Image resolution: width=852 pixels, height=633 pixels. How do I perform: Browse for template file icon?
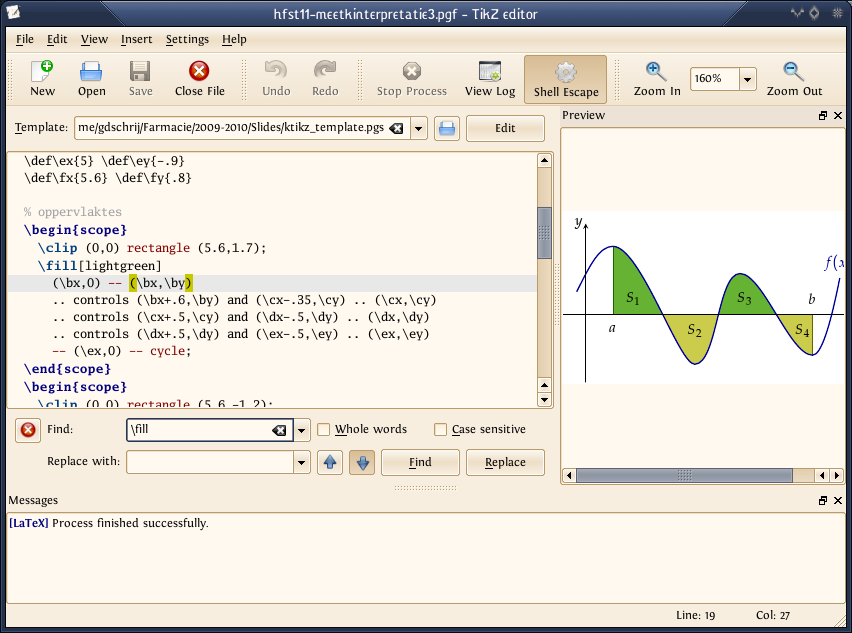click(x=446, y=129)
